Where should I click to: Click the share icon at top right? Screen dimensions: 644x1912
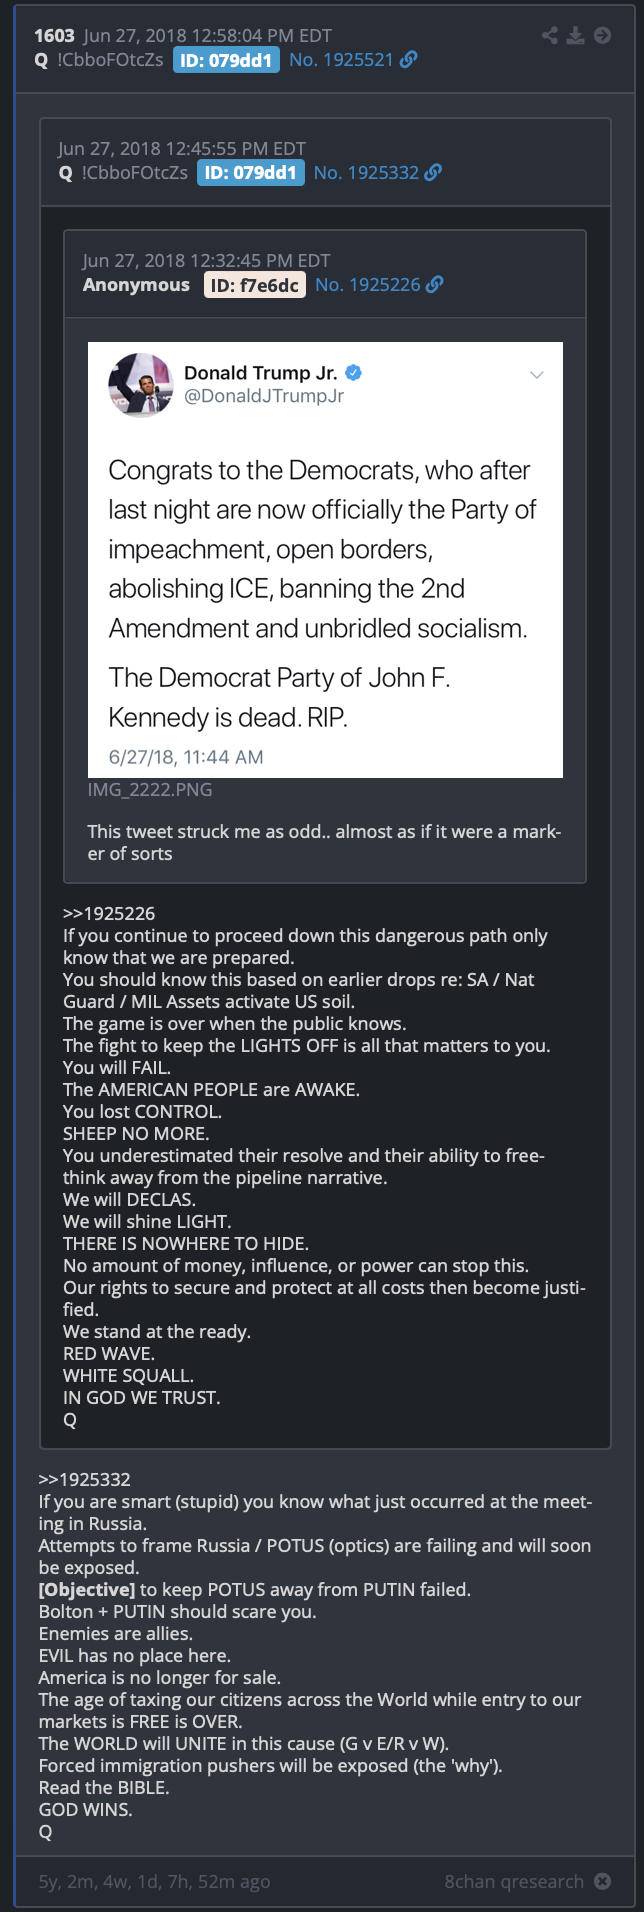tap(550, 35)
